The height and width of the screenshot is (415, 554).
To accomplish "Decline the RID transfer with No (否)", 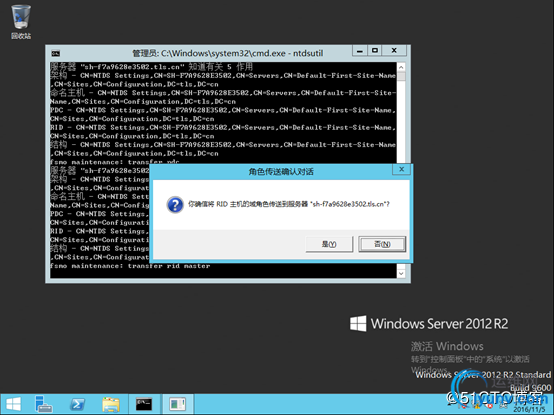I will pyautogui.click(x=382, y=244).
